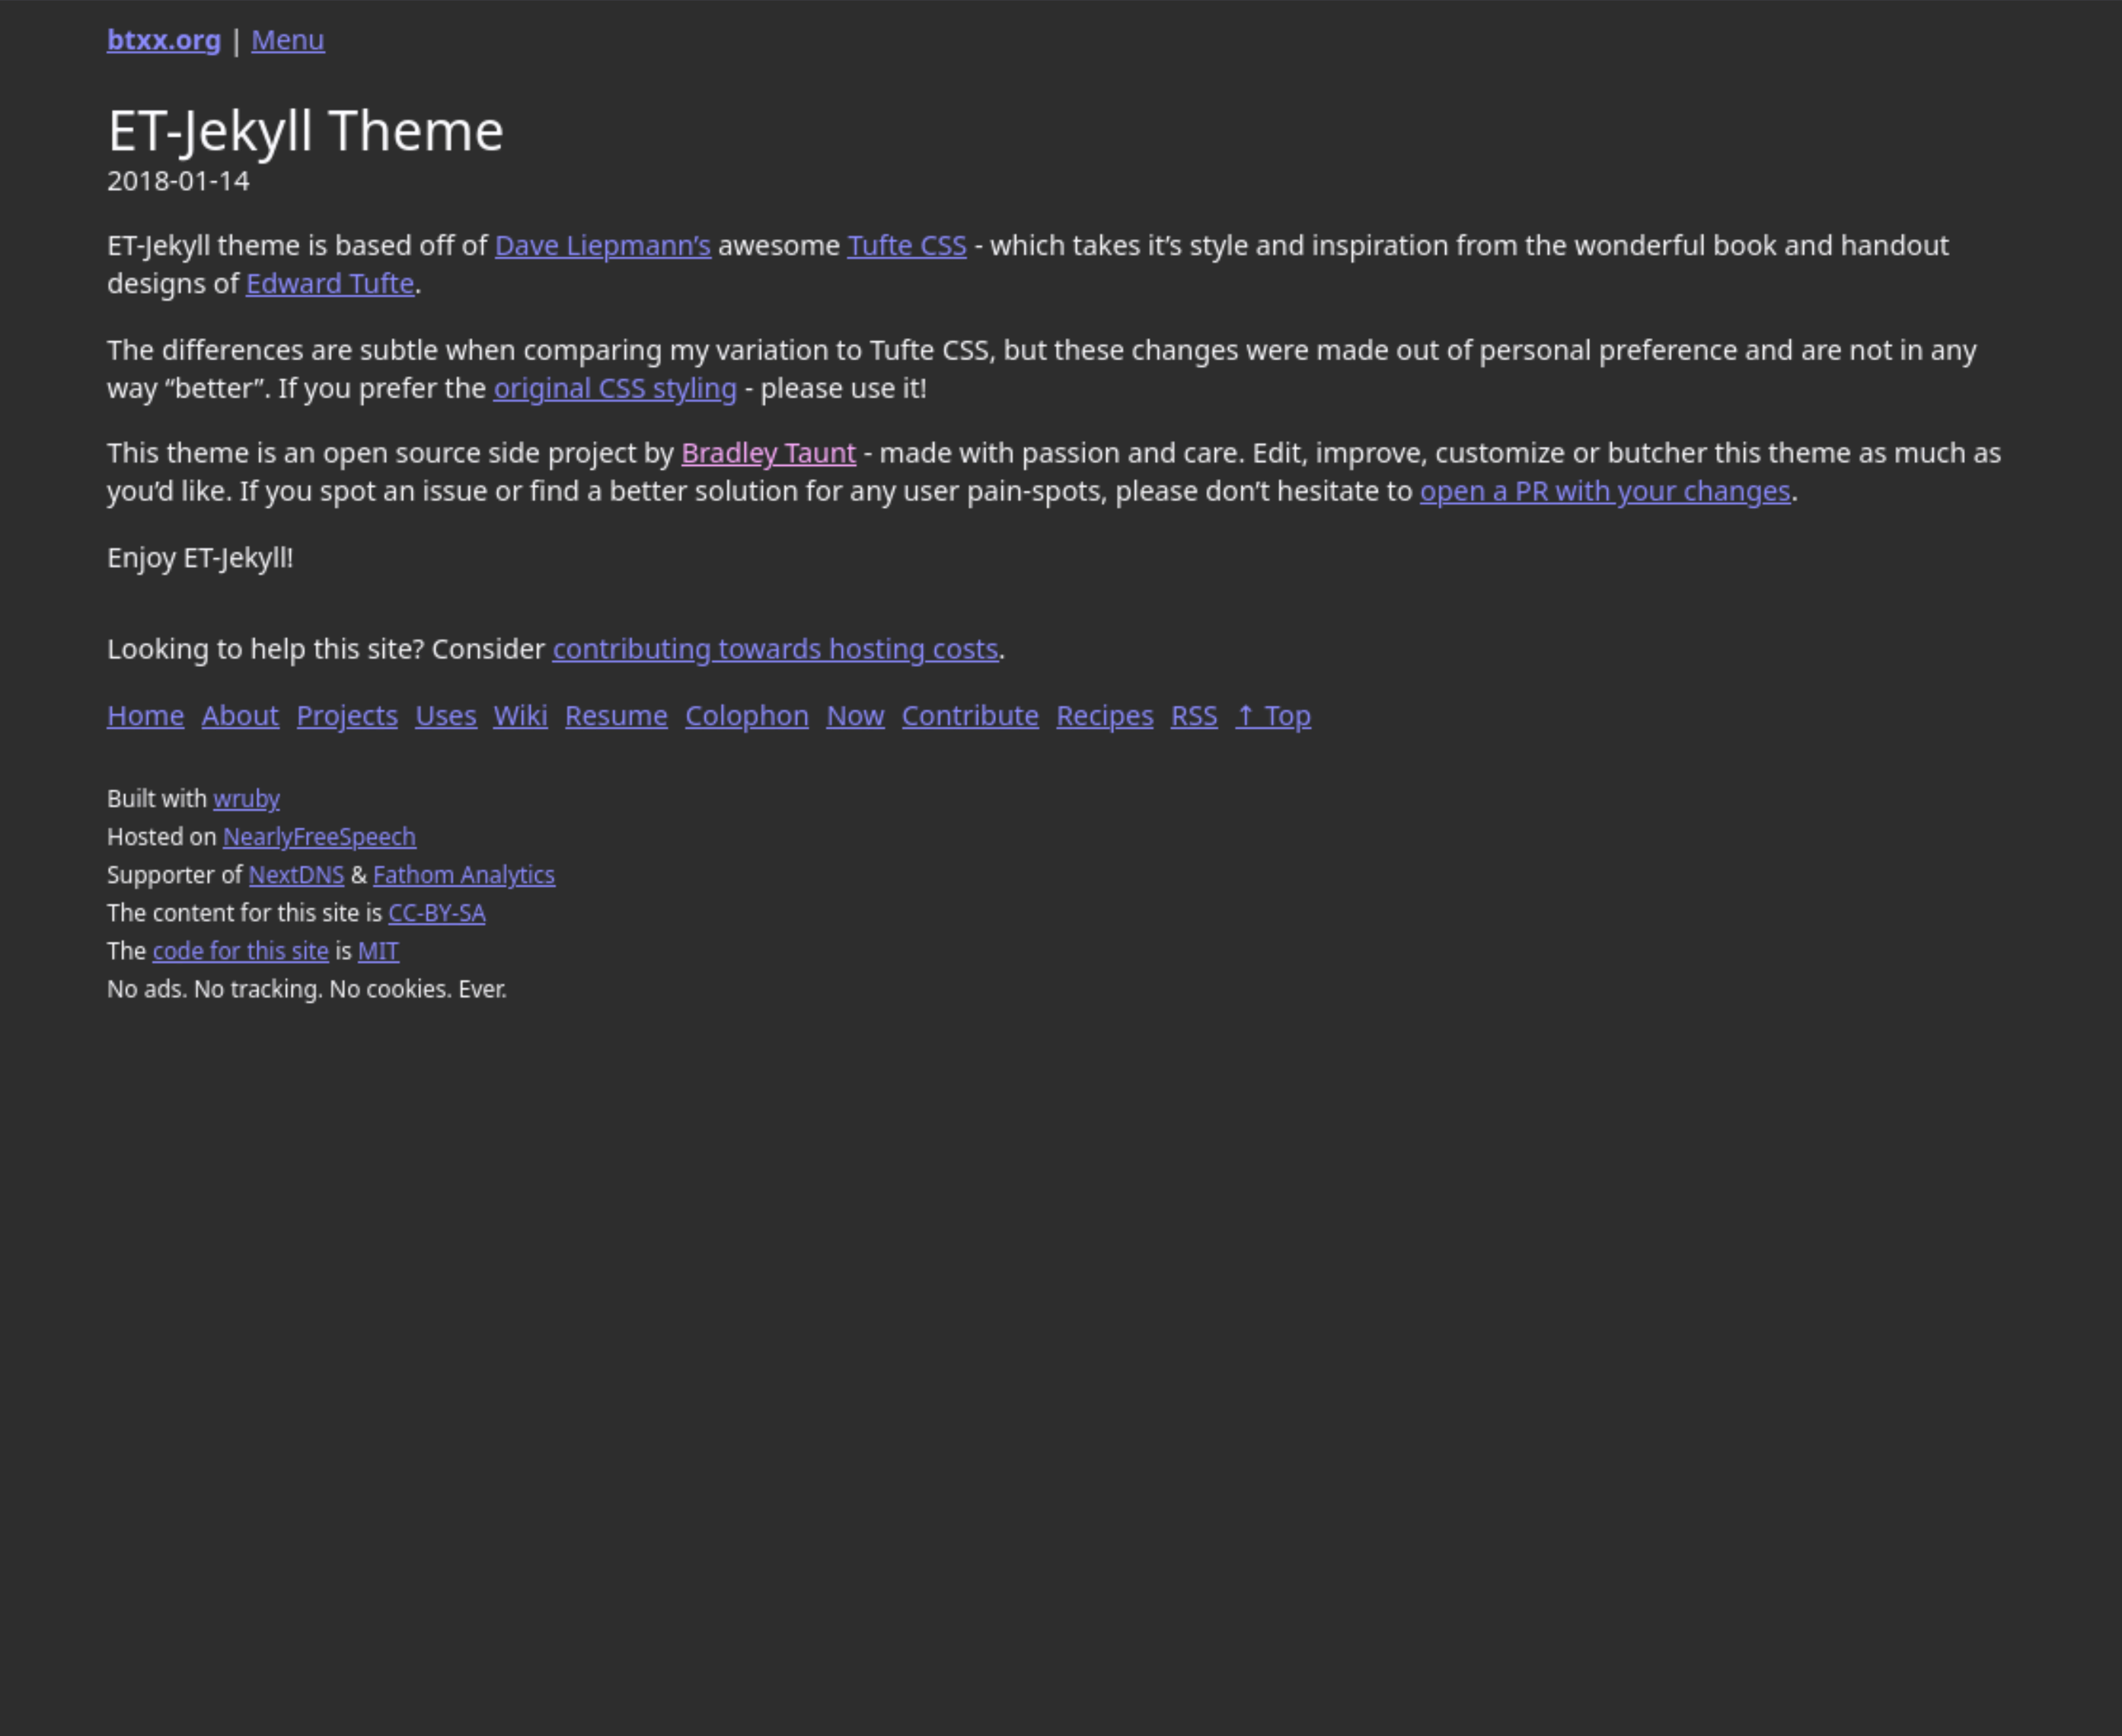Screen dimensions: 2122x1736
Task: Visit the Wiki section
Action: [520, 716]
